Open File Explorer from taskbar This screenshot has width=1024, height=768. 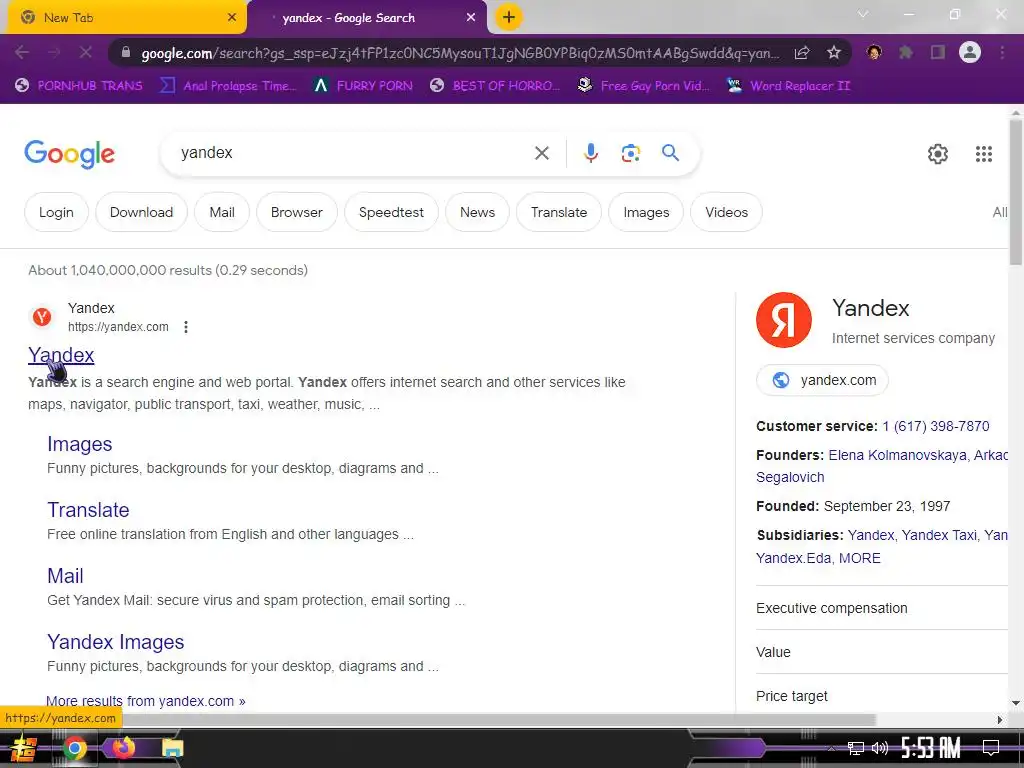172,748
